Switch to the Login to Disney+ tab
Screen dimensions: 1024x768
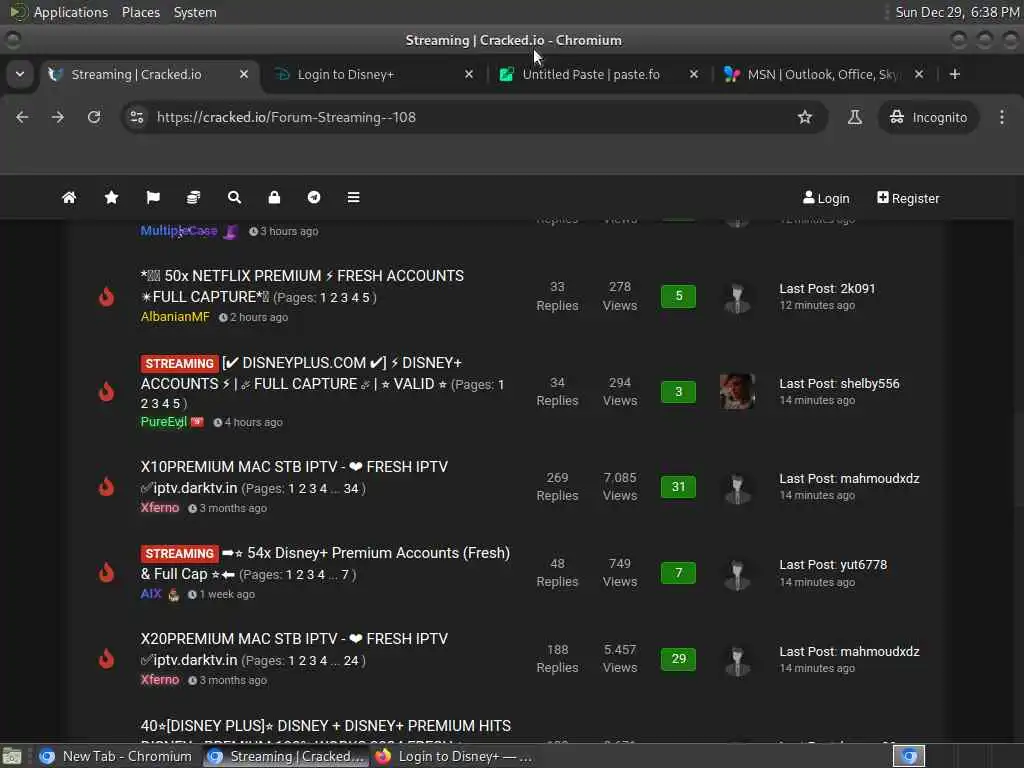pyautogui.click(x=374, y=74)
